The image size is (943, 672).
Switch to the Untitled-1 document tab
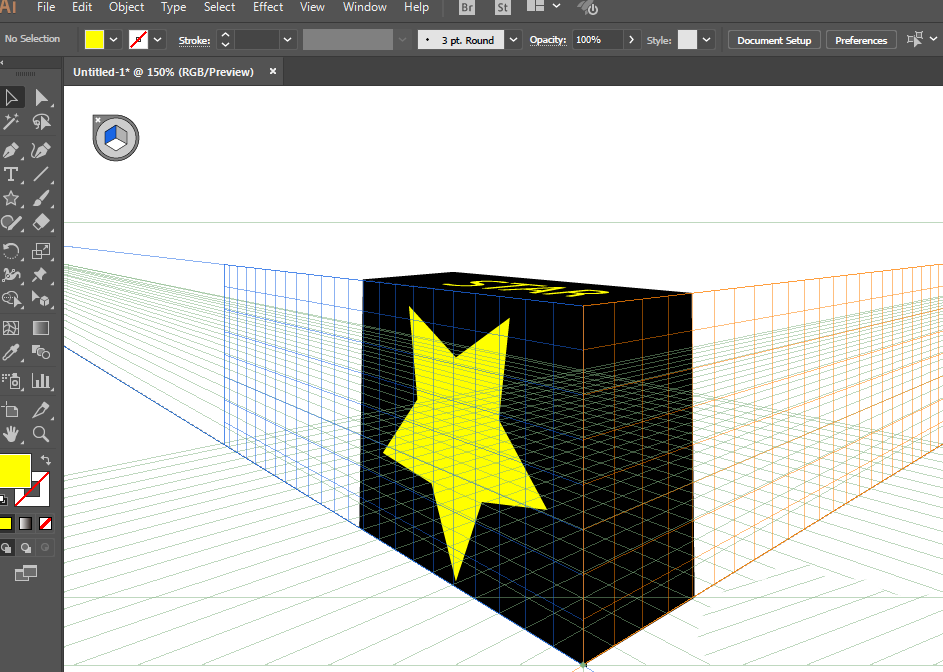[163, 72]
